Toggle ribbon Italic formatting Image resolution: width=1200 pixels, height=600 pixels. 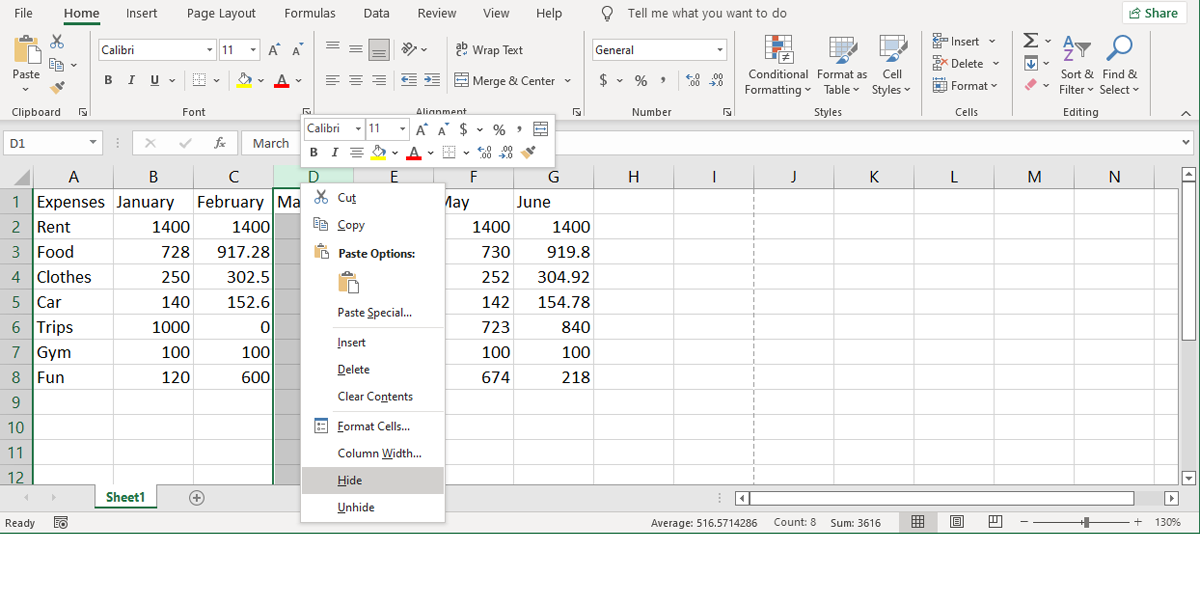coord(131,80)
